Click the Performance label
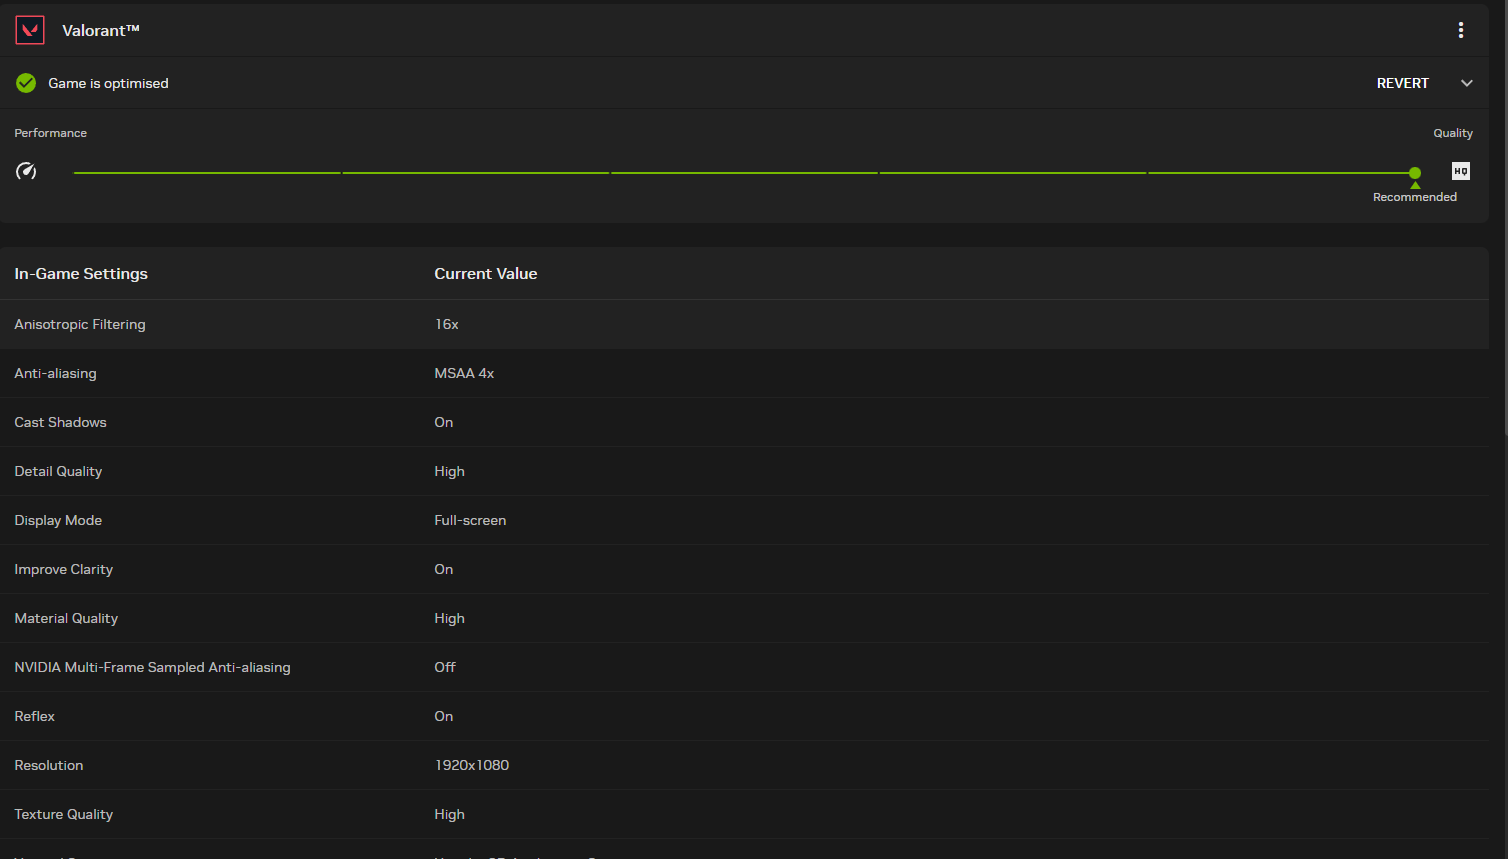Screen dimensions: 1508x859 [x=50, y=133]
